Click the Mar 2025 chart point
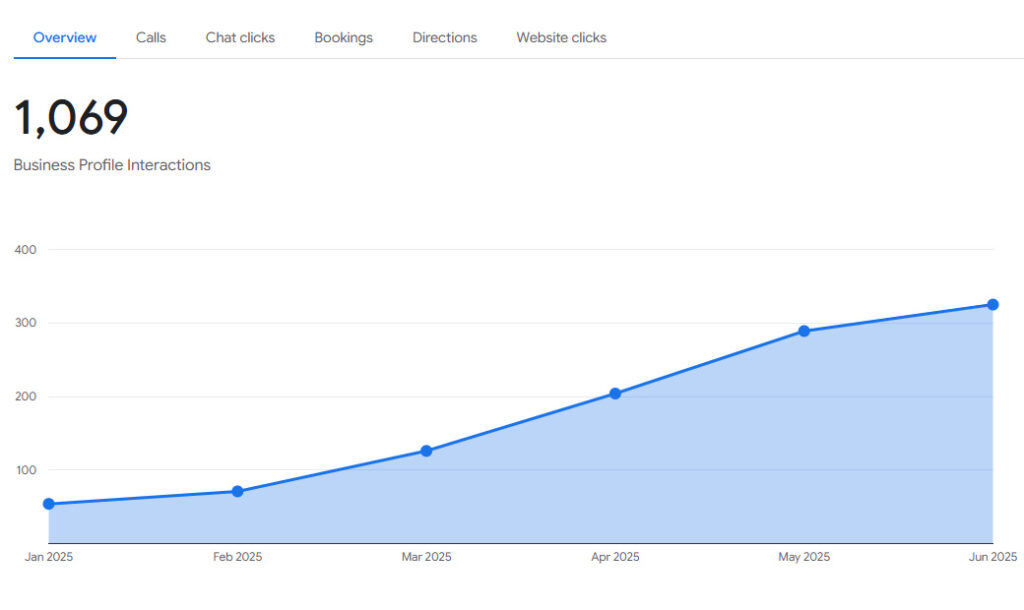This screenshot has width=1024, height=610. pyautogui.click(x=426, y=451)
